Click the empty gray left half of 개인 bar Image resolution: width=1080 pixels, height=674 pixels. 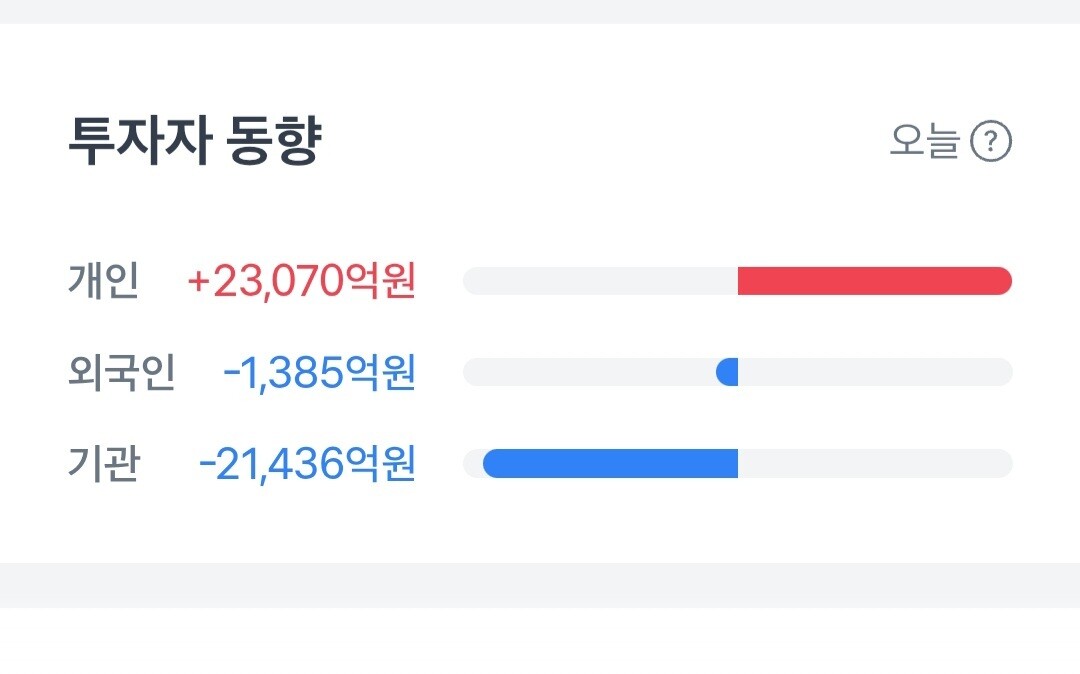(600, 281)
